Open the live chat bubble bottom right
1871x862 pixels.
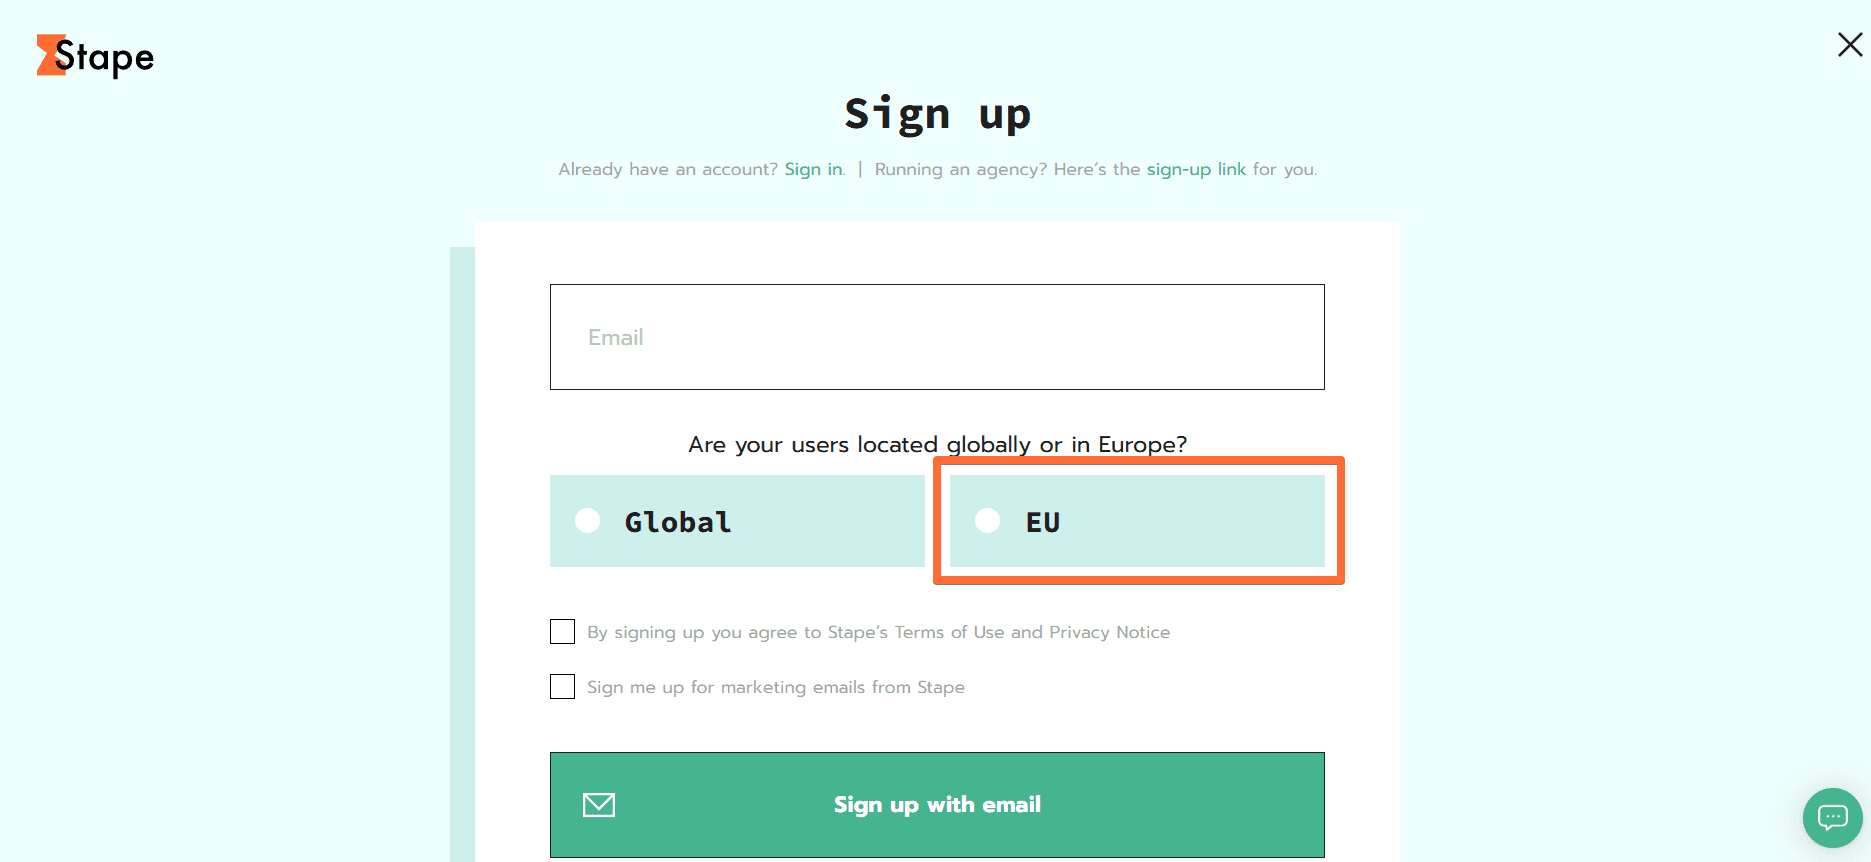coord(1832,818)
